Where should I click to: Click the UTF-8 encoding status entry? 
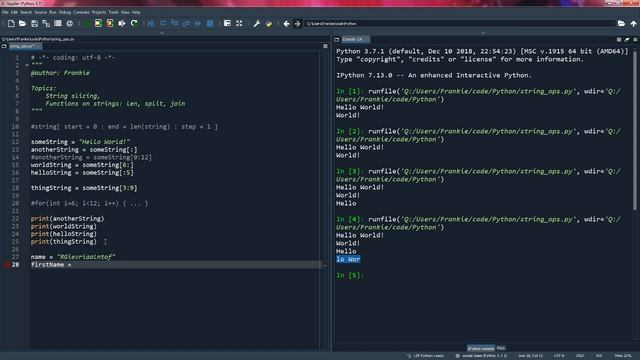pyautogui.click(x=559, y=356)
